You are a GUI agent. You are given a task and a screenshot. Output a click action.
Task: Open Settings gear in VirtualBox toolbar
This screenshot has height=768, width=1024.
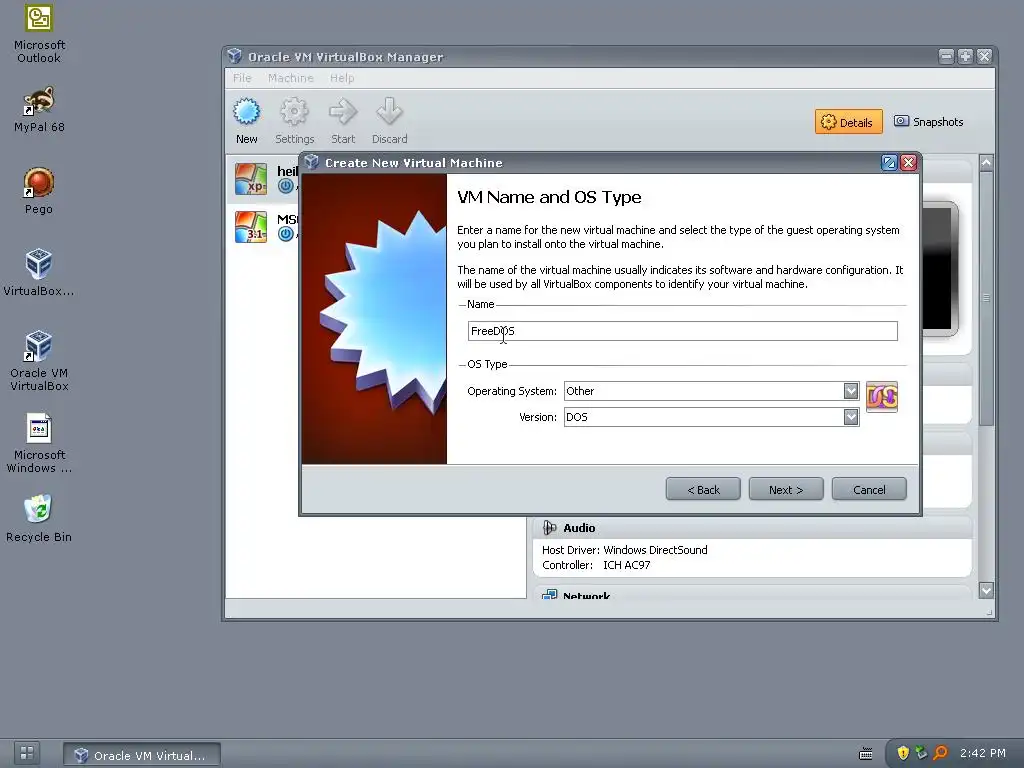point(294,112)
